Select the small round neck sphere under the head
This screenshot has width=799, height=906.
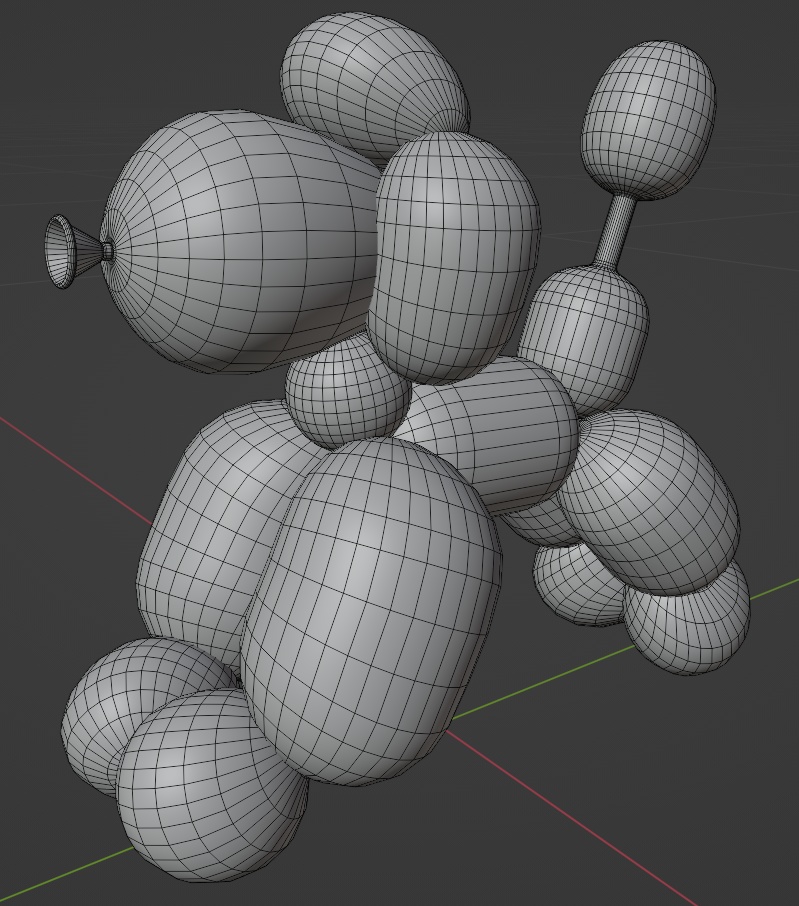click(347, 393)
